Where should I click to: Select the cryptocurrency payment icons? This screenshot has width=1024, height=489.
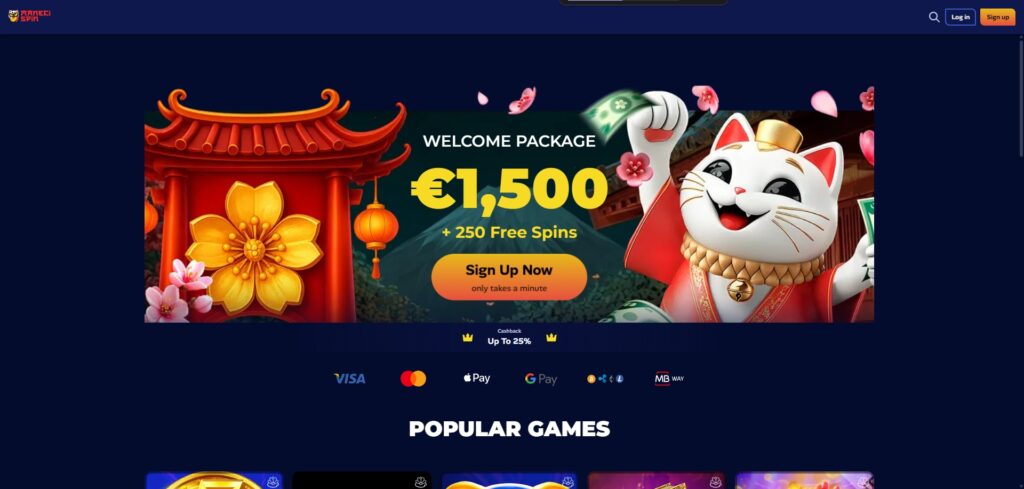tap(605, 379)
